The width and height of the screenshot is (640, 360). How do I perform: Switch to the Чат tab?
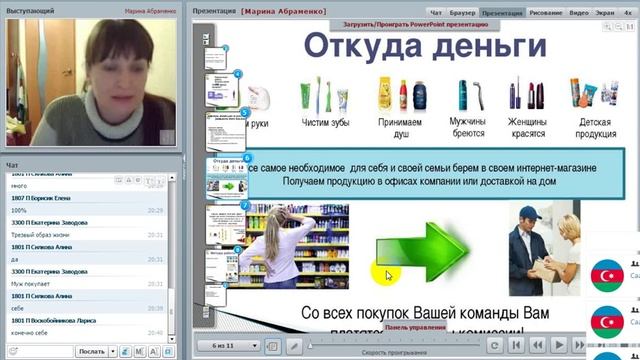tap(436, 13)
